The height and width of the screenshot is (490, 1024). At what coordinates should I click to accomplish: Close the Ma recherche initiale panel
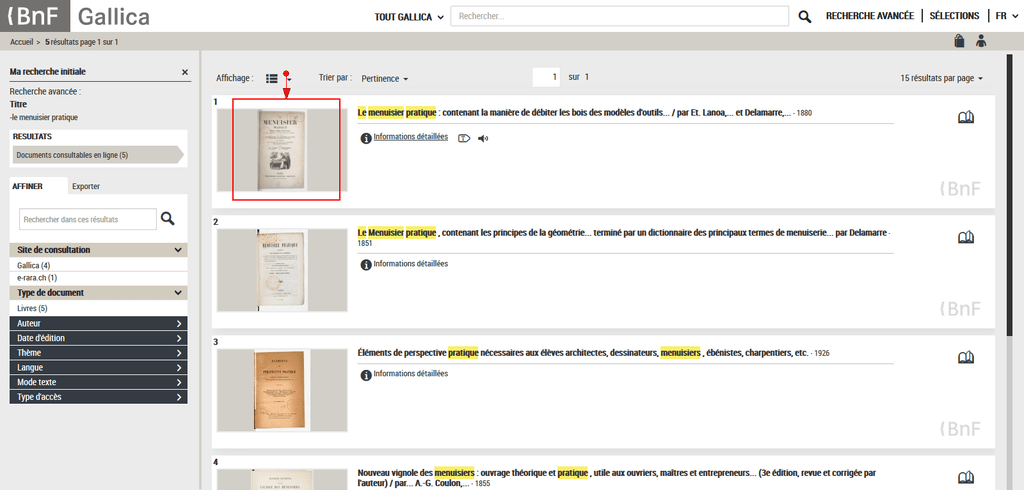pos(185,72)
